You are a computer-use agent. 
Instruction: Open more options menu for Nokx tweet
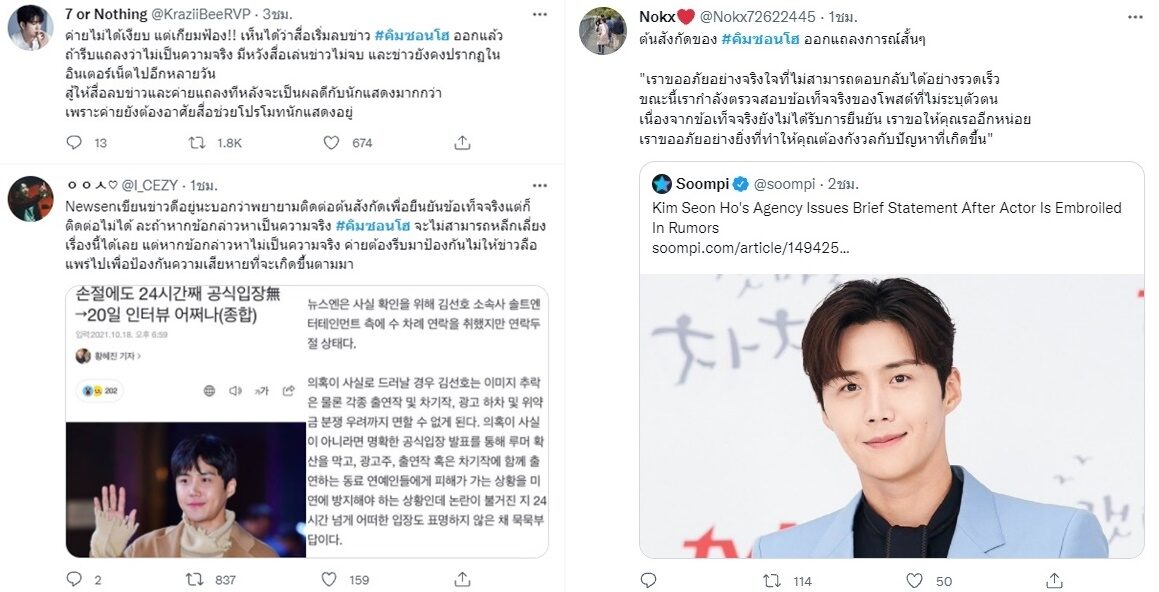1135,16
